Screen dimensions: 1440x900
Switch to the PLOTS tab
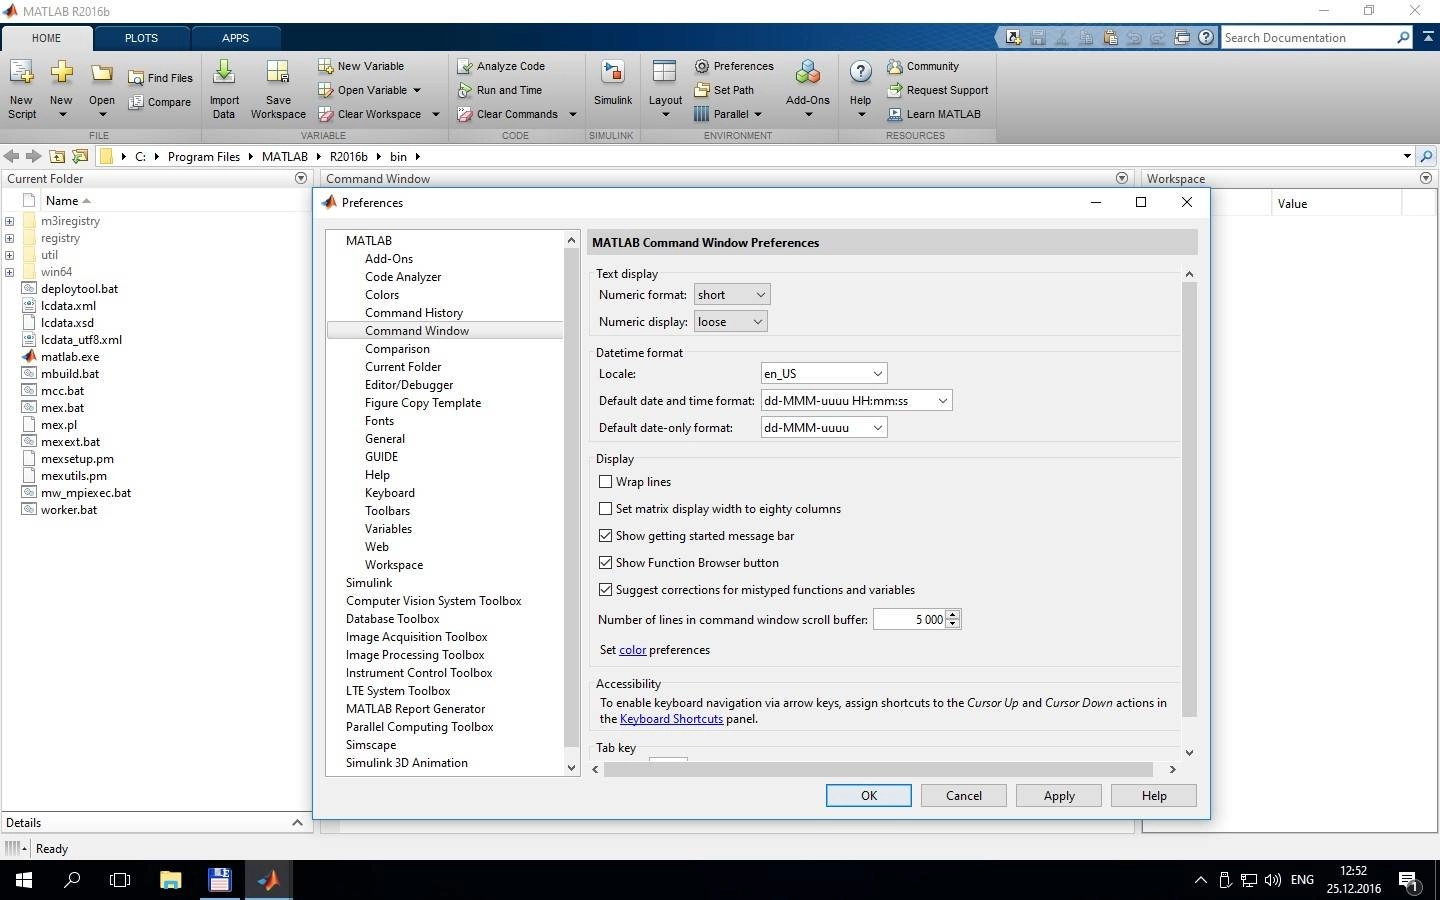tap(141, 38)
